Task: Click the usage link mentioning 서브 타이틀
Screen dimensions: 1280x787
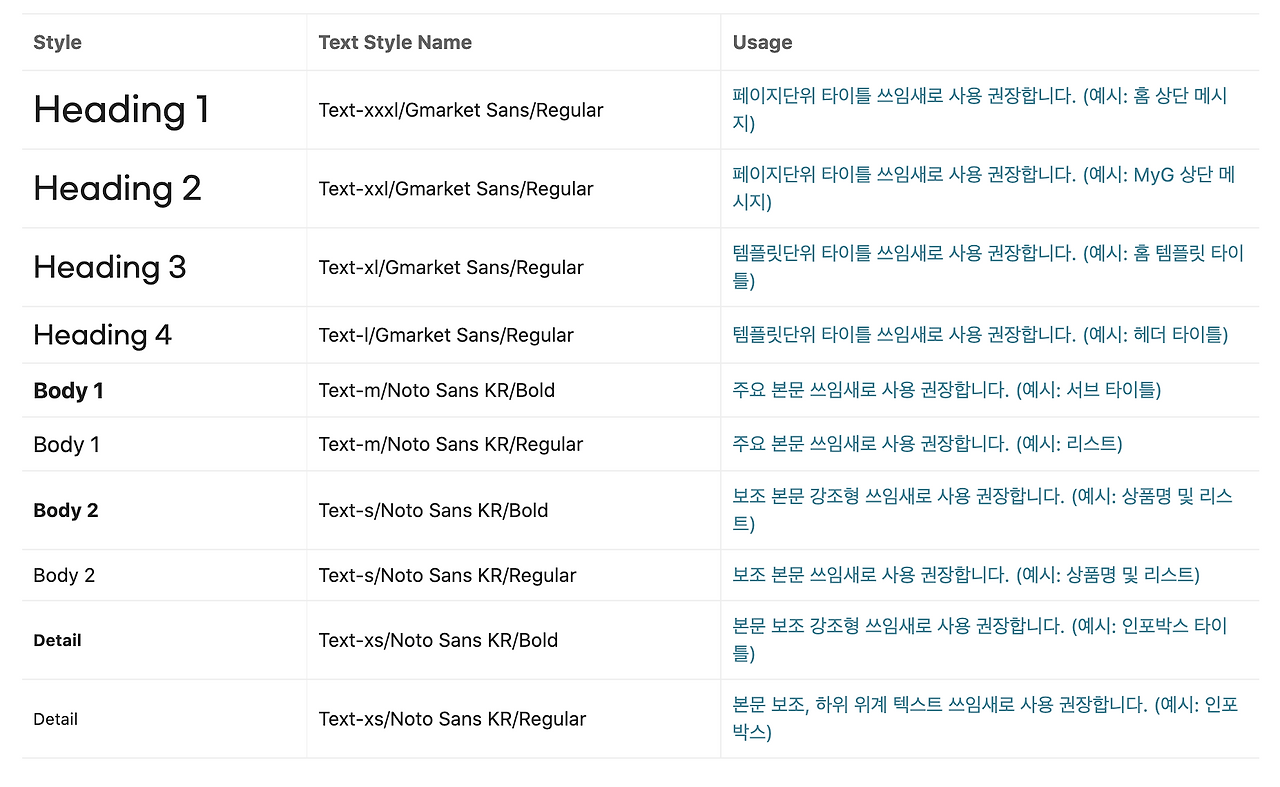Action: pyautogui.click(x=945, y=390)
